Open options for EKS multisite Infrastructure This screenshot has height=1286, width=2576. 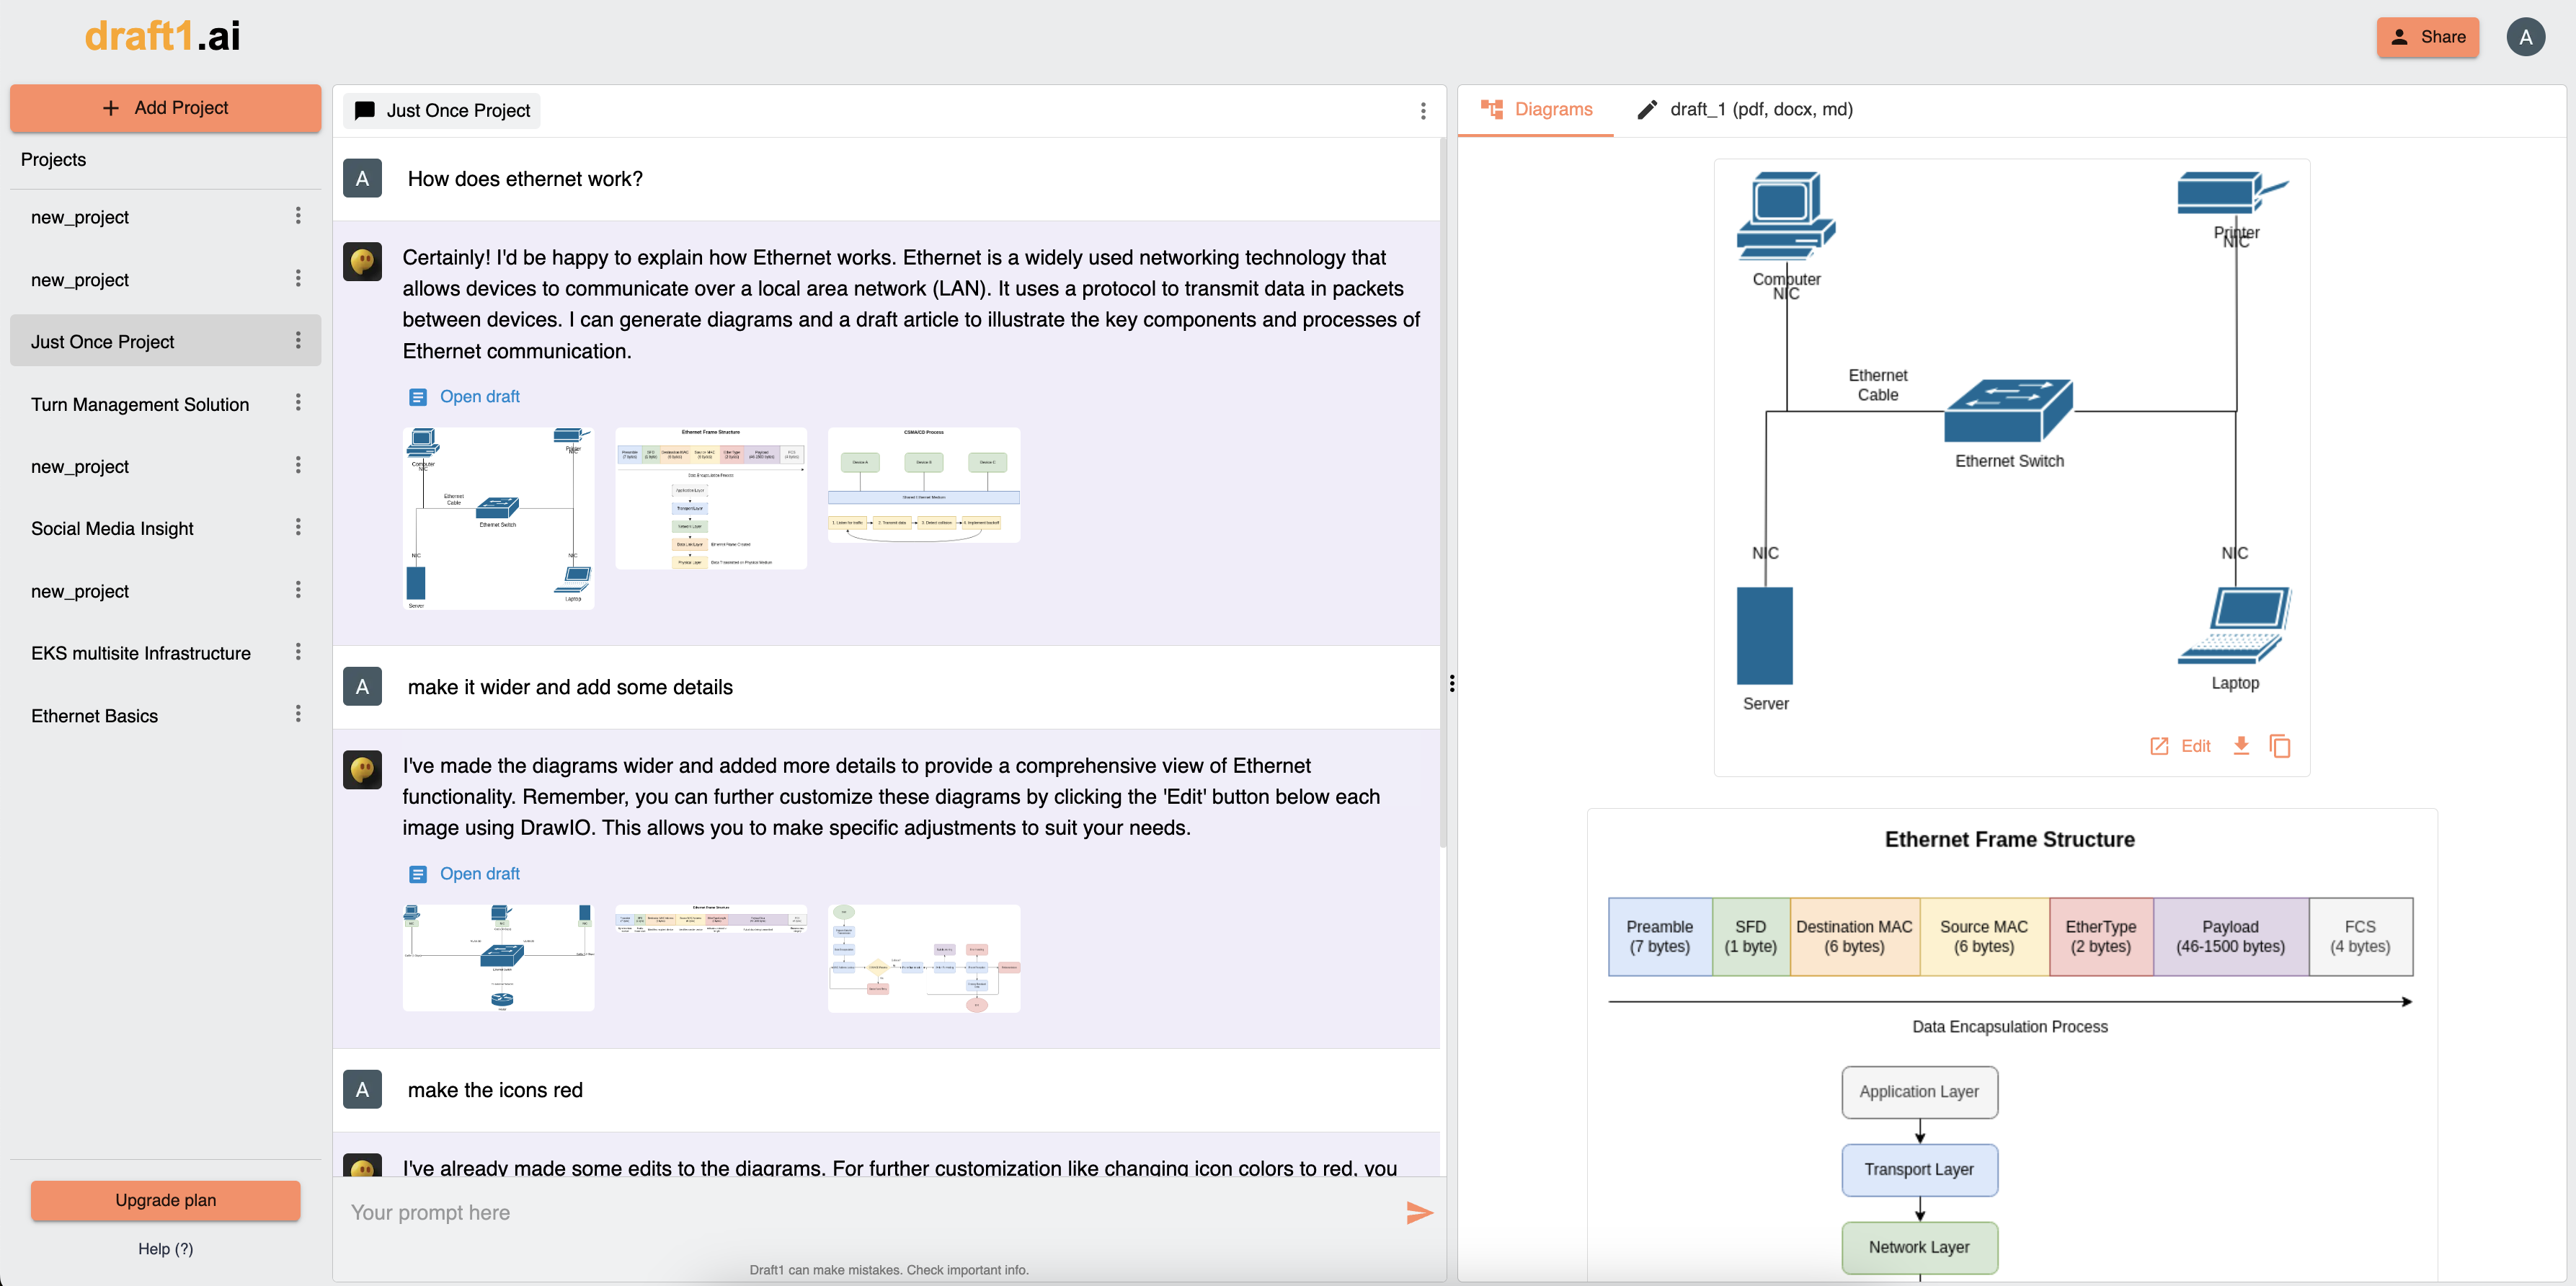[x=298, y=652]
